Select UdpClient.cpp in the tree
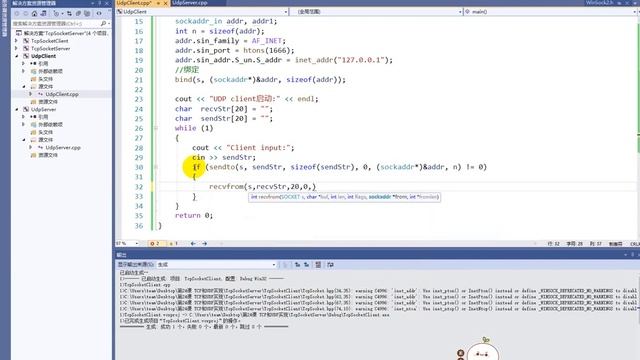 point(62,94)
